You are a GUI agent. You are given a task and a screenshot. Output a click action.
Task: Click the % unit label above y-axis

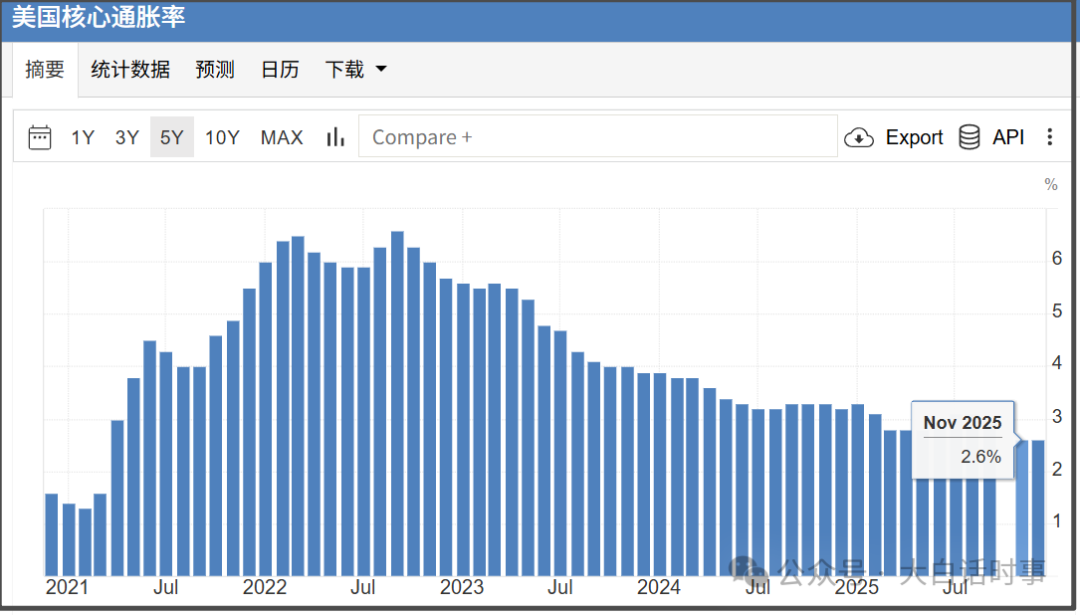tap(1050, 185)
